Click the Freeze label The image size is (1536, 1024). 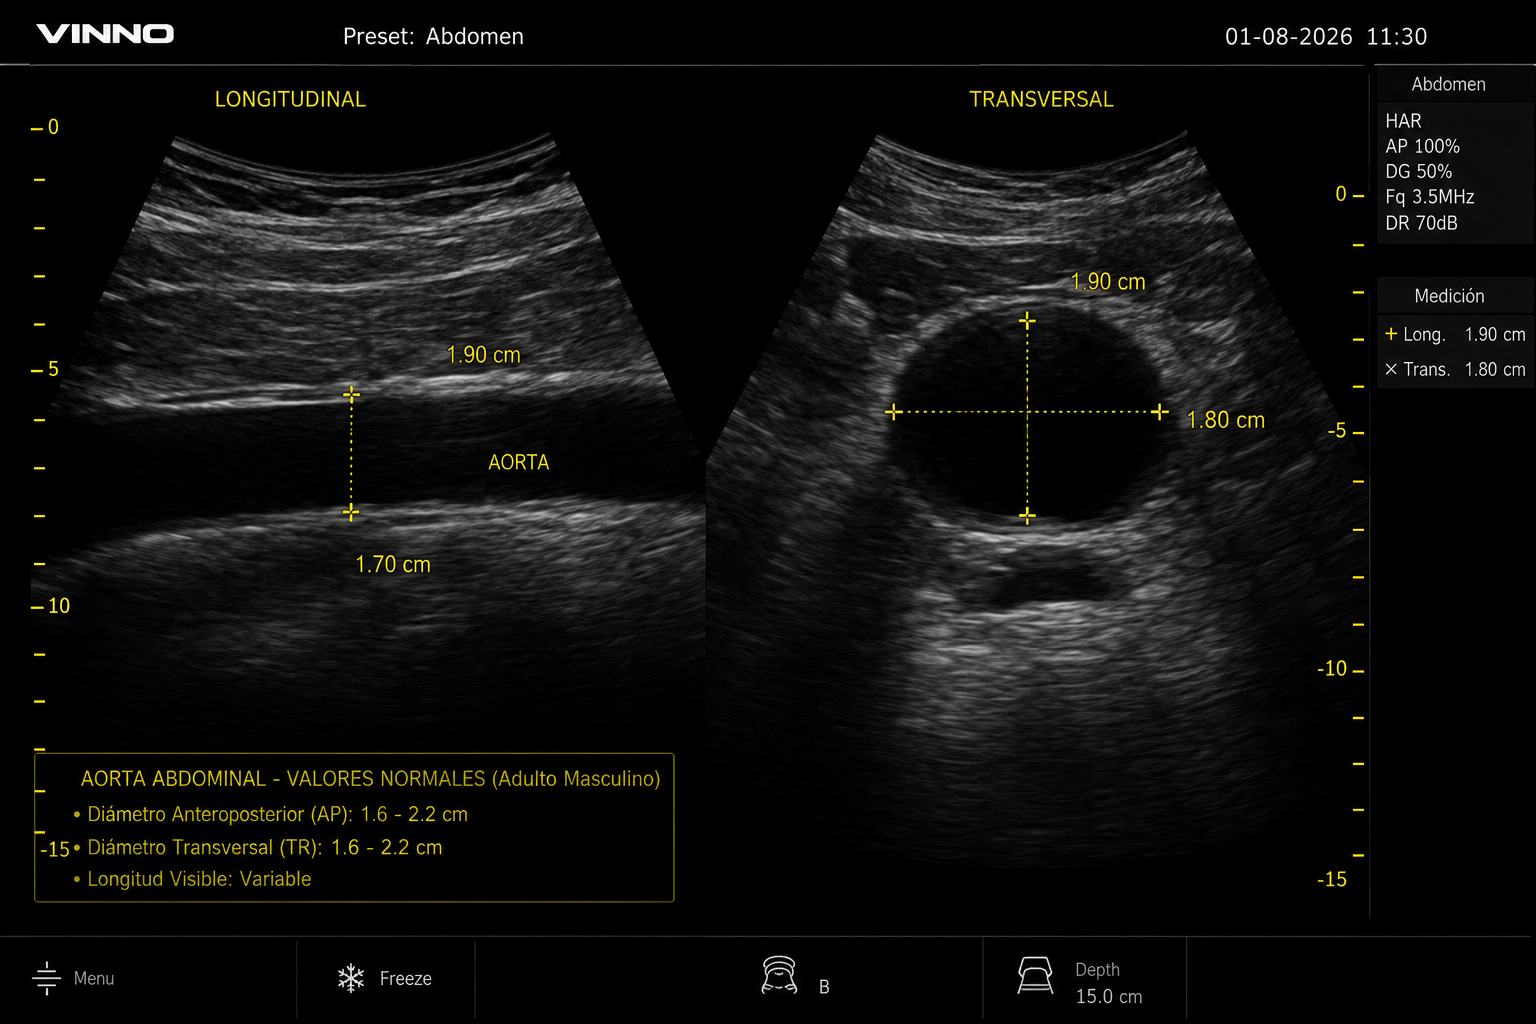tap(406, 978)
